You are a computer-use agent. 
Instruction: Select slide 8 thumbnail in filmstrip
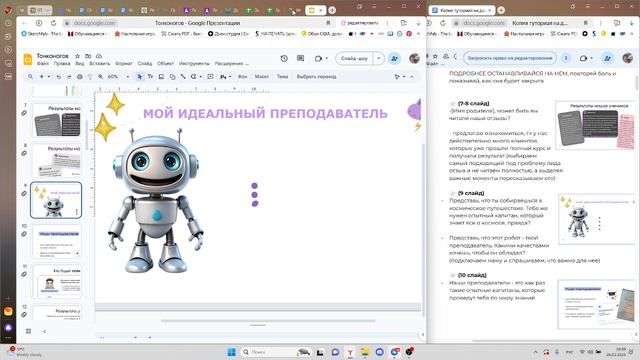click(56, 160)
